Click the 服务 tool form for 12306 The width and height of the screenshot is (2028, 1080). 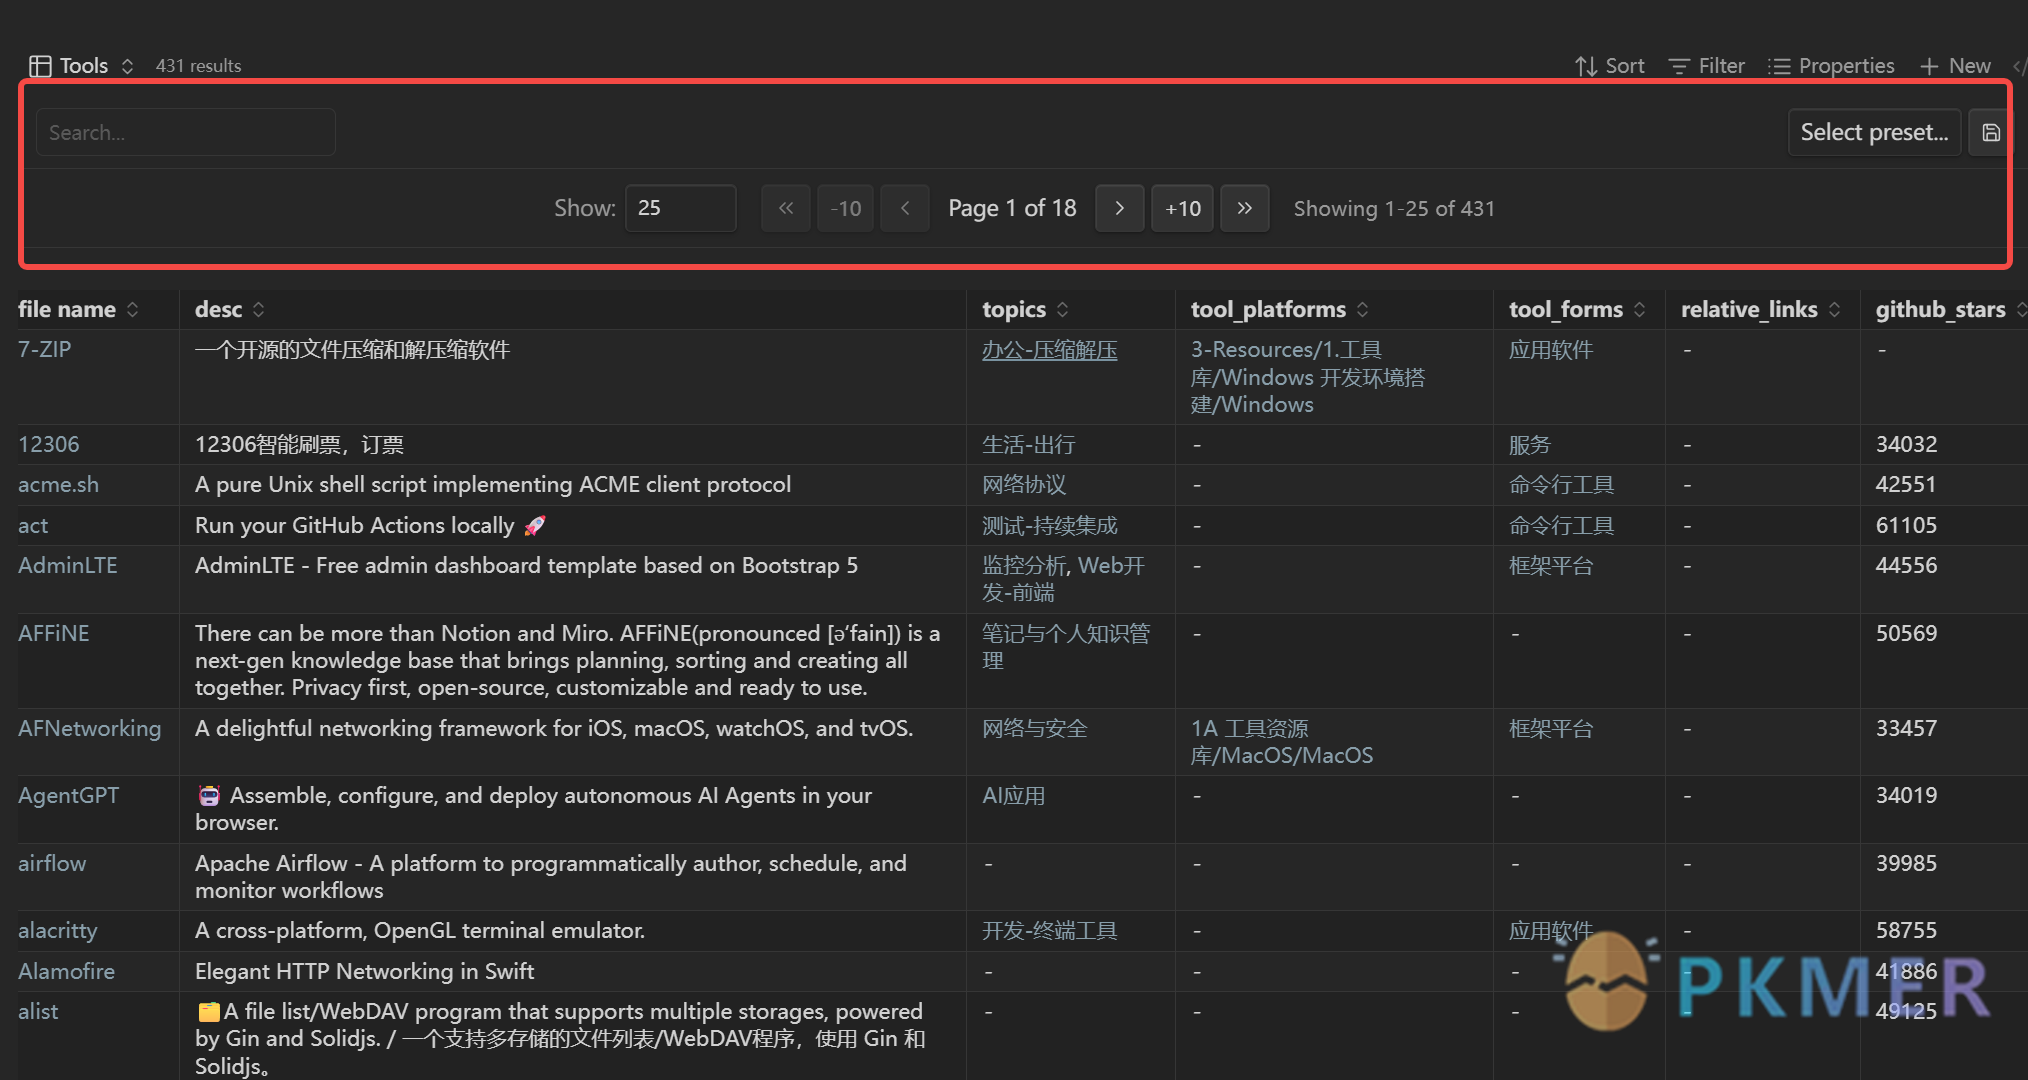[1530, 445]
